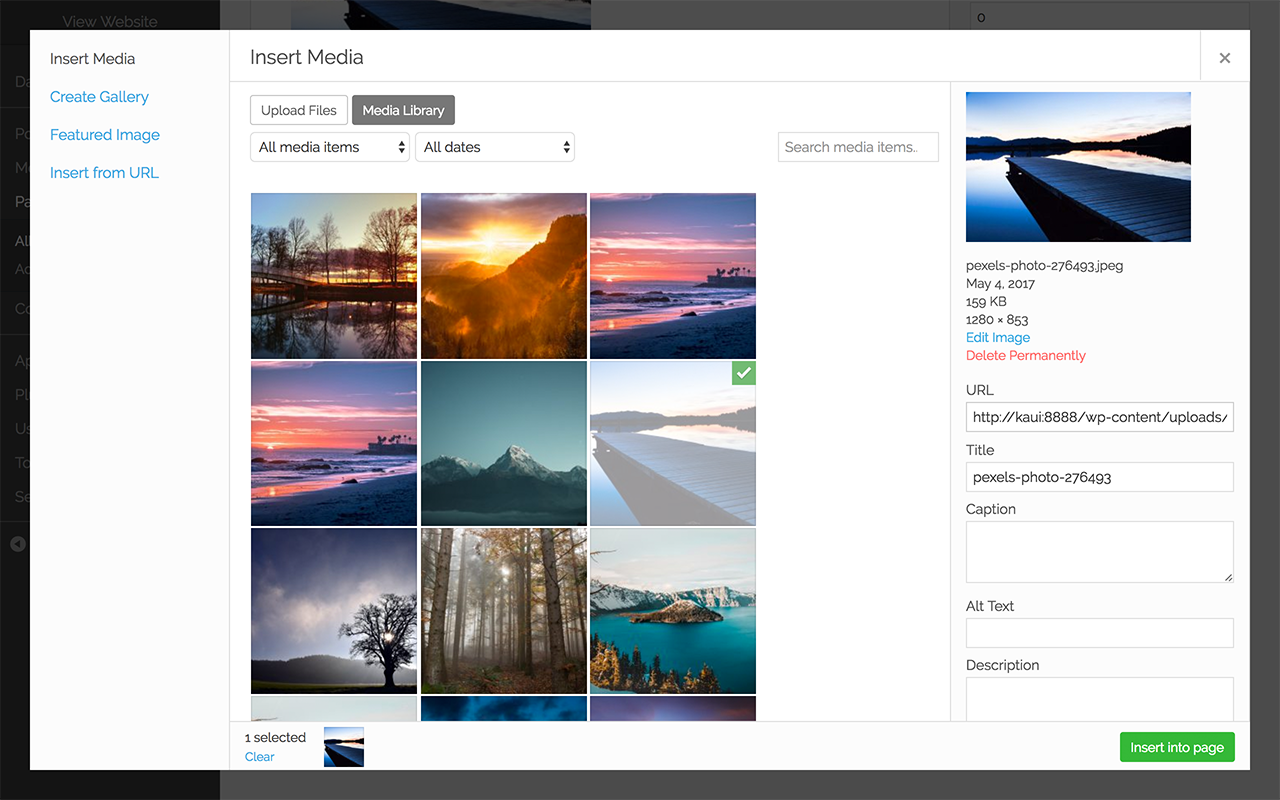The width and height of the screenshot is (1280, 800).
Task: Select the Media Library tab
Action: pyautogui.click(x=403, y=110)
